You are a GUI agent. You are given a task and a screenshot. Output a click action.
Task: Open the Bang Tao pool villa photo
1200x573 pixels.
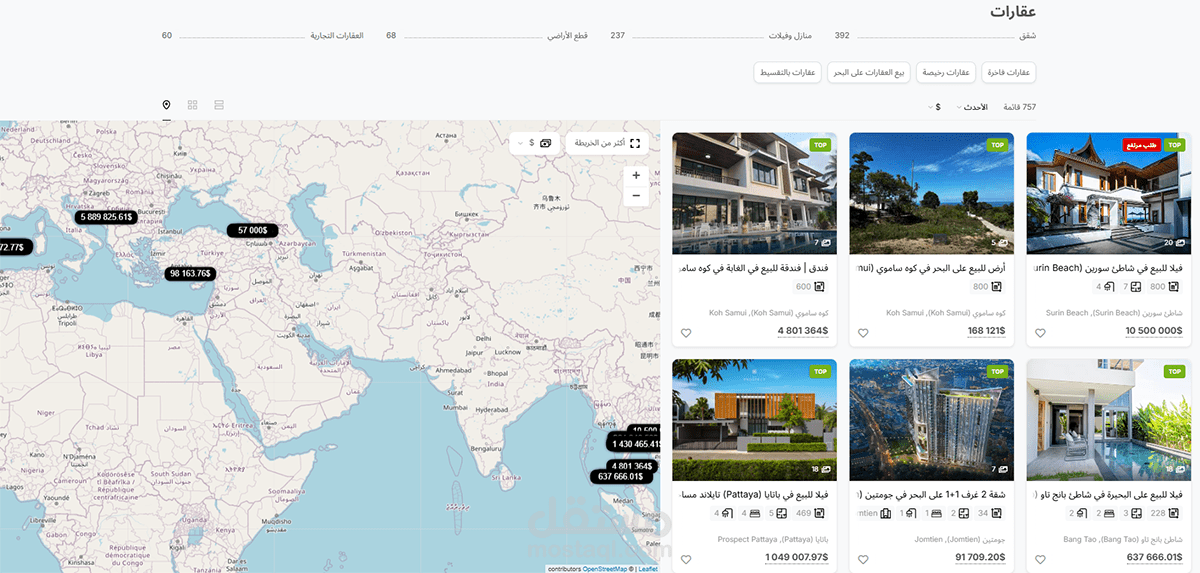[x=1108, y=419]
